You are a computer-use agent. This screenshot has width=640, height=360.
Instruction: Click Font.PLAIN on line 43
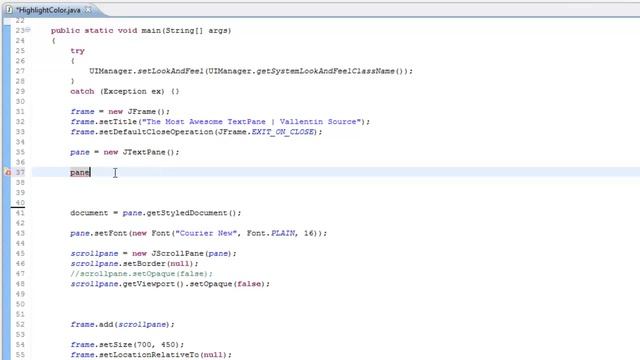[271, 233]
